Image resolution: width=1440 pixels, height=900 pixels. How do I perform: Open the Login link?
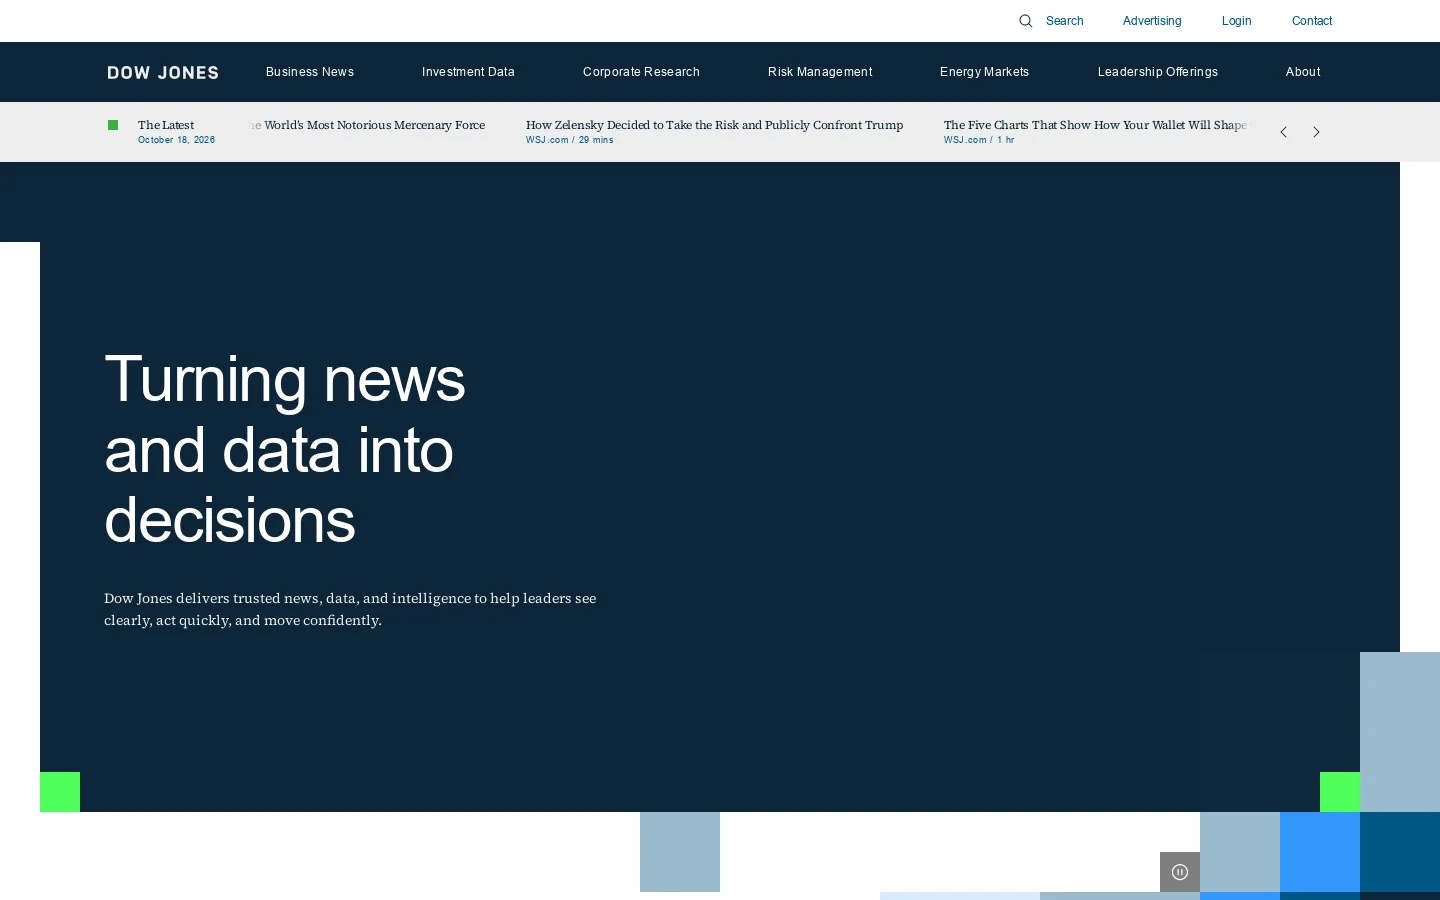pos(1236,21)
